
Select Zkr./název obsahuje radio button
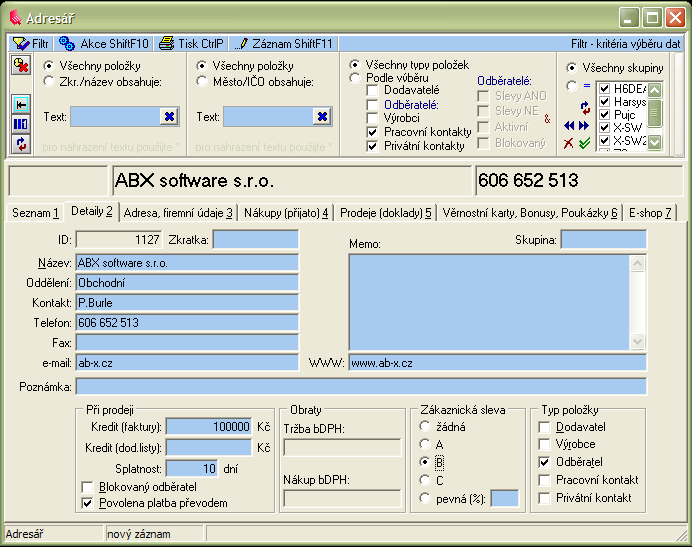[49, 82]
